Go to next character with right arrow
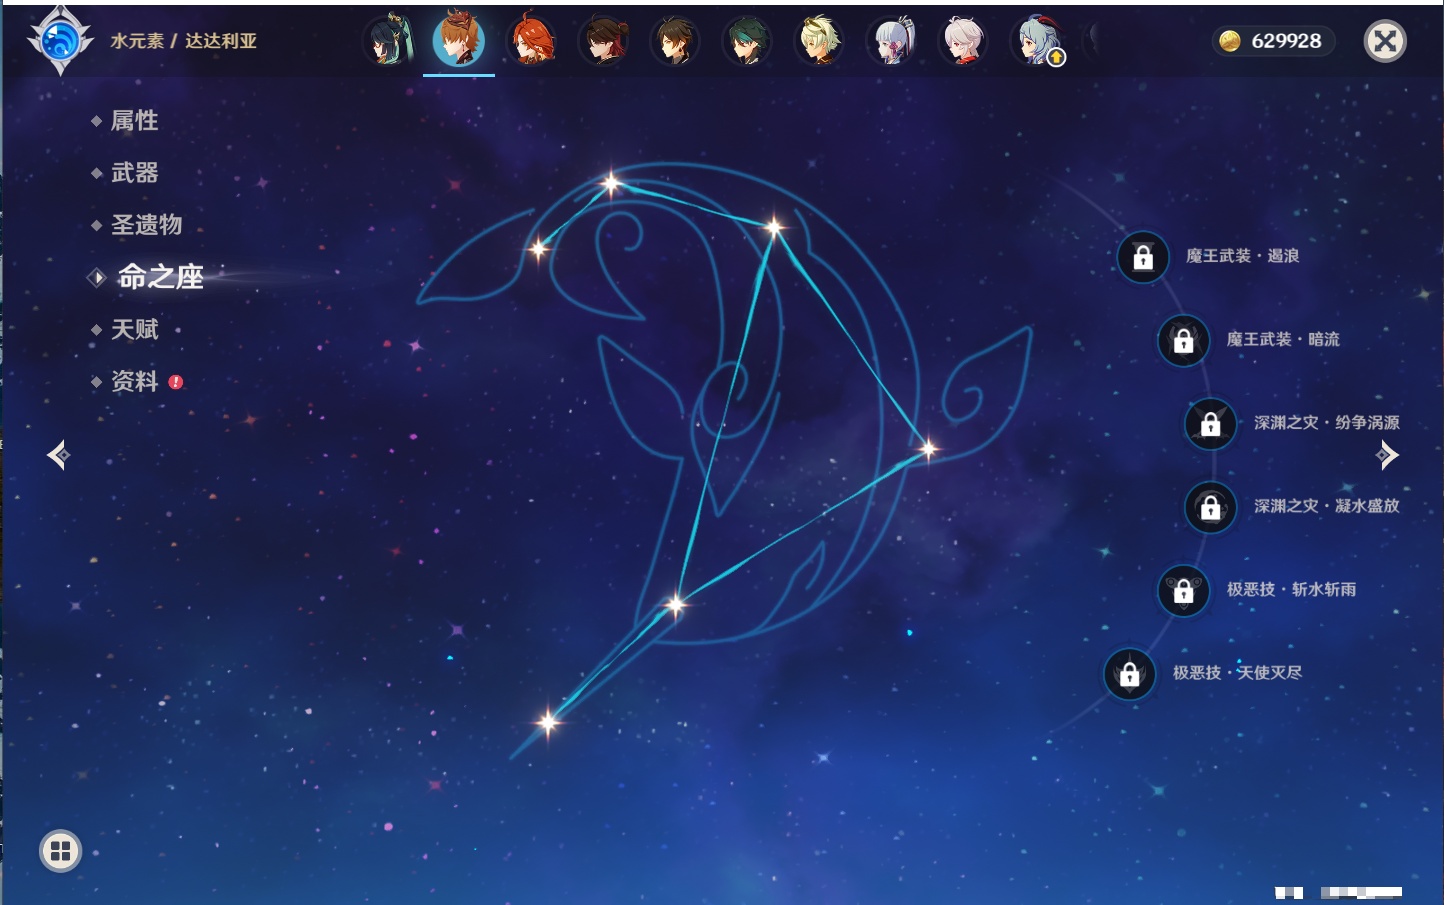Image resolution: width=1444 pixels, height=905 pixels. (1387, 455)
